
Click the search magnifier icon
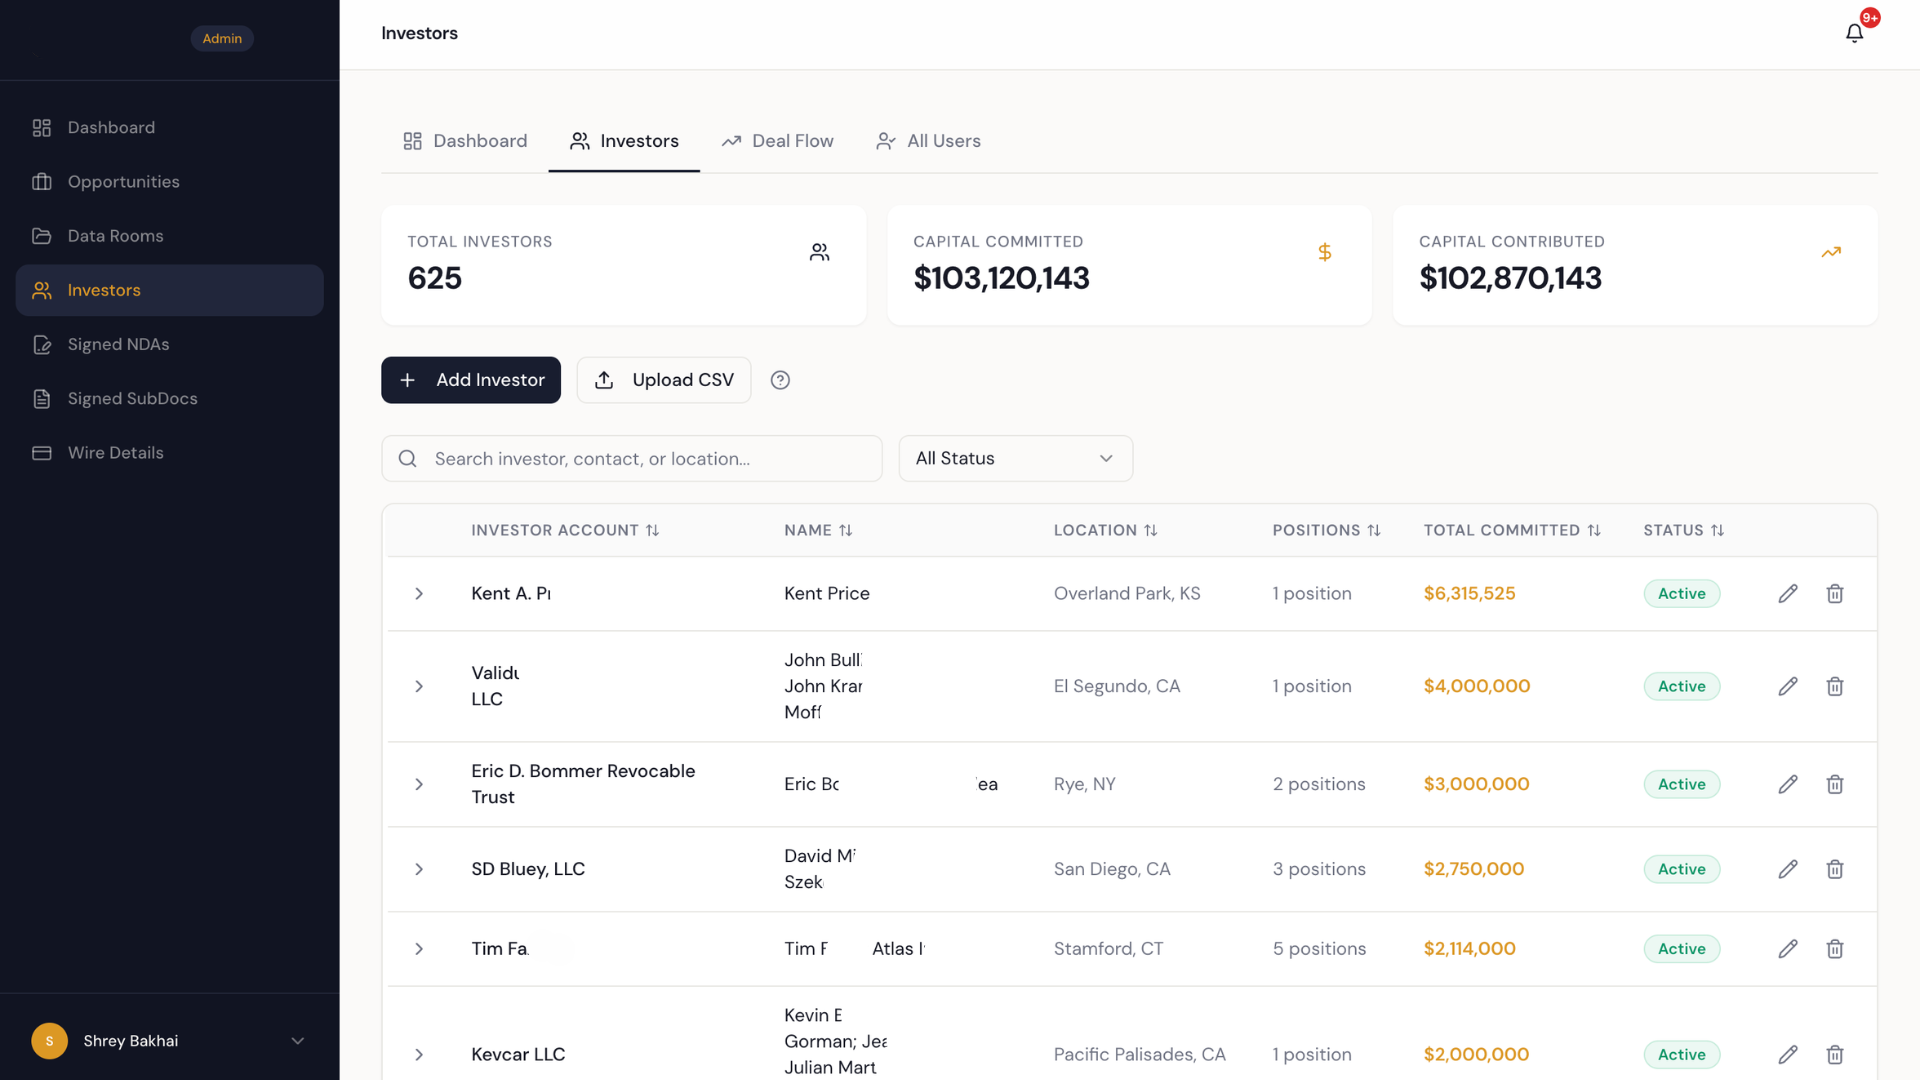407,458
